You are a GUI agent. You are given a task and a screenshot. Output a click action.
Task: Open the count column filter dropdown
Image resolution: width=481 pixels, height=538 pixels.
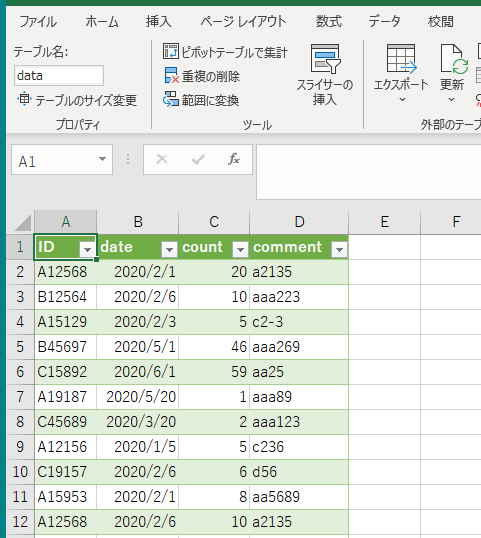tap(240, 249)
